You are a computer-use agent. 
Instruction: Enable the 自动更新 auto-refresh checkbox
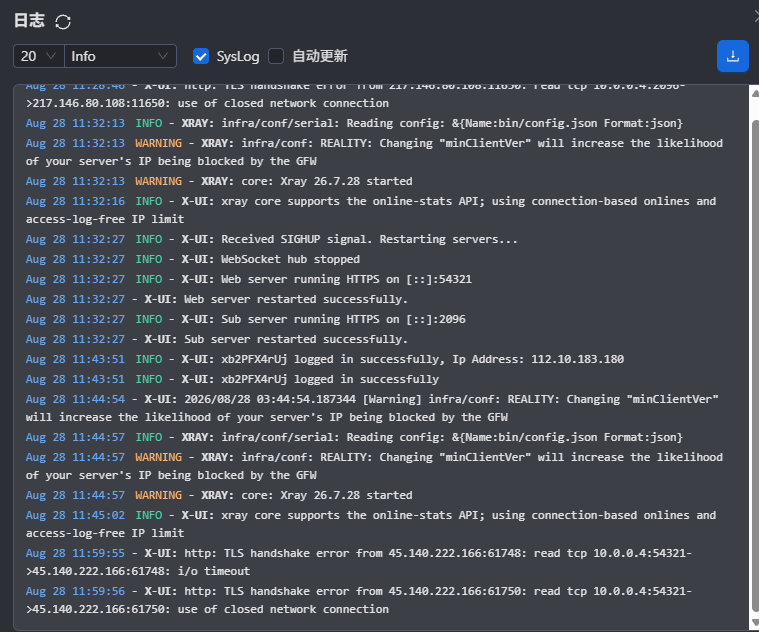coord(276,56)
